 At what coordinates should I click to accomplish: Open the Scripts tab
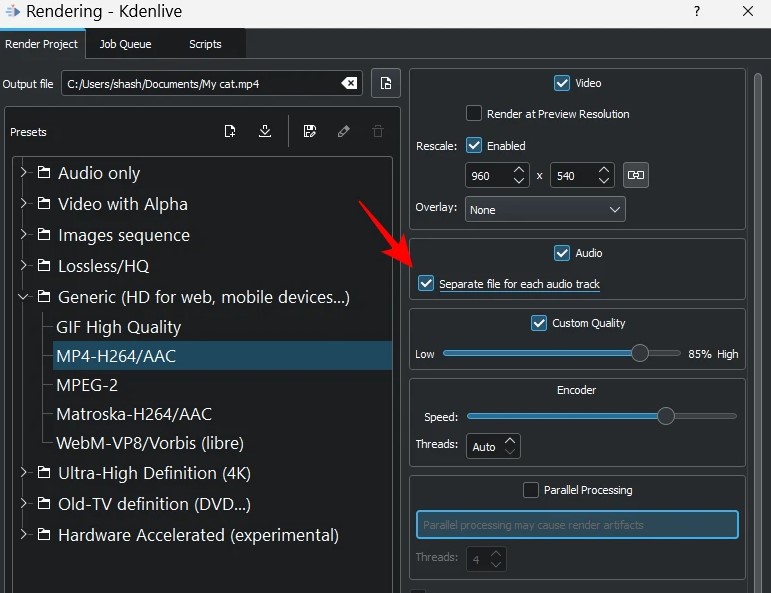coord(205,44)
